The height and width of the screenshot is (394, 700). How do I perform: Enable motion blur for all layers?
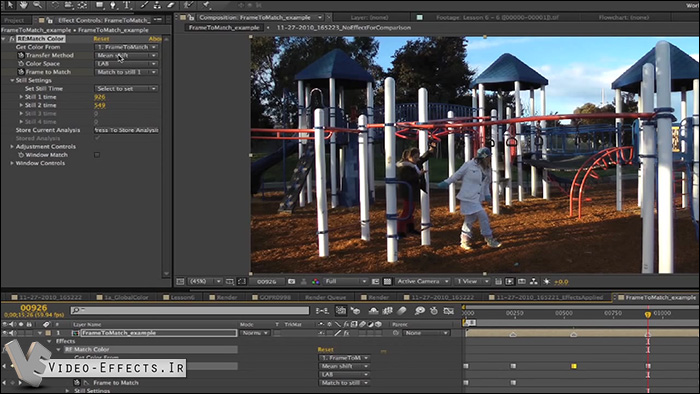point(402,311)
